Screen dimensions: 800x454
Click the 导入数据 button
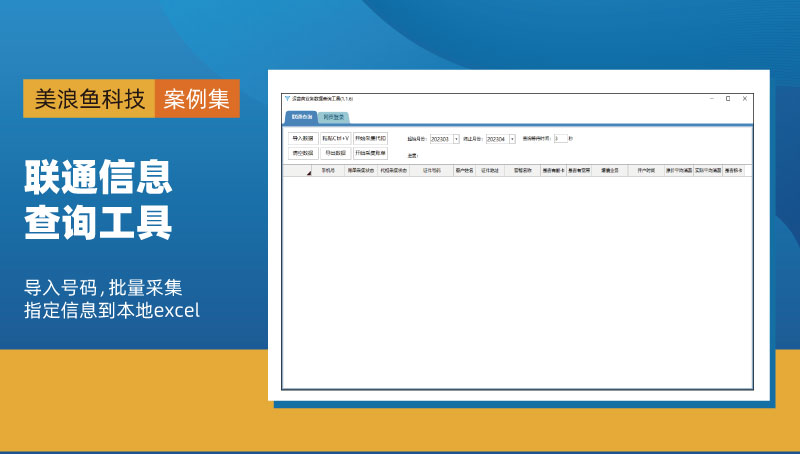[x=303, y=138]
